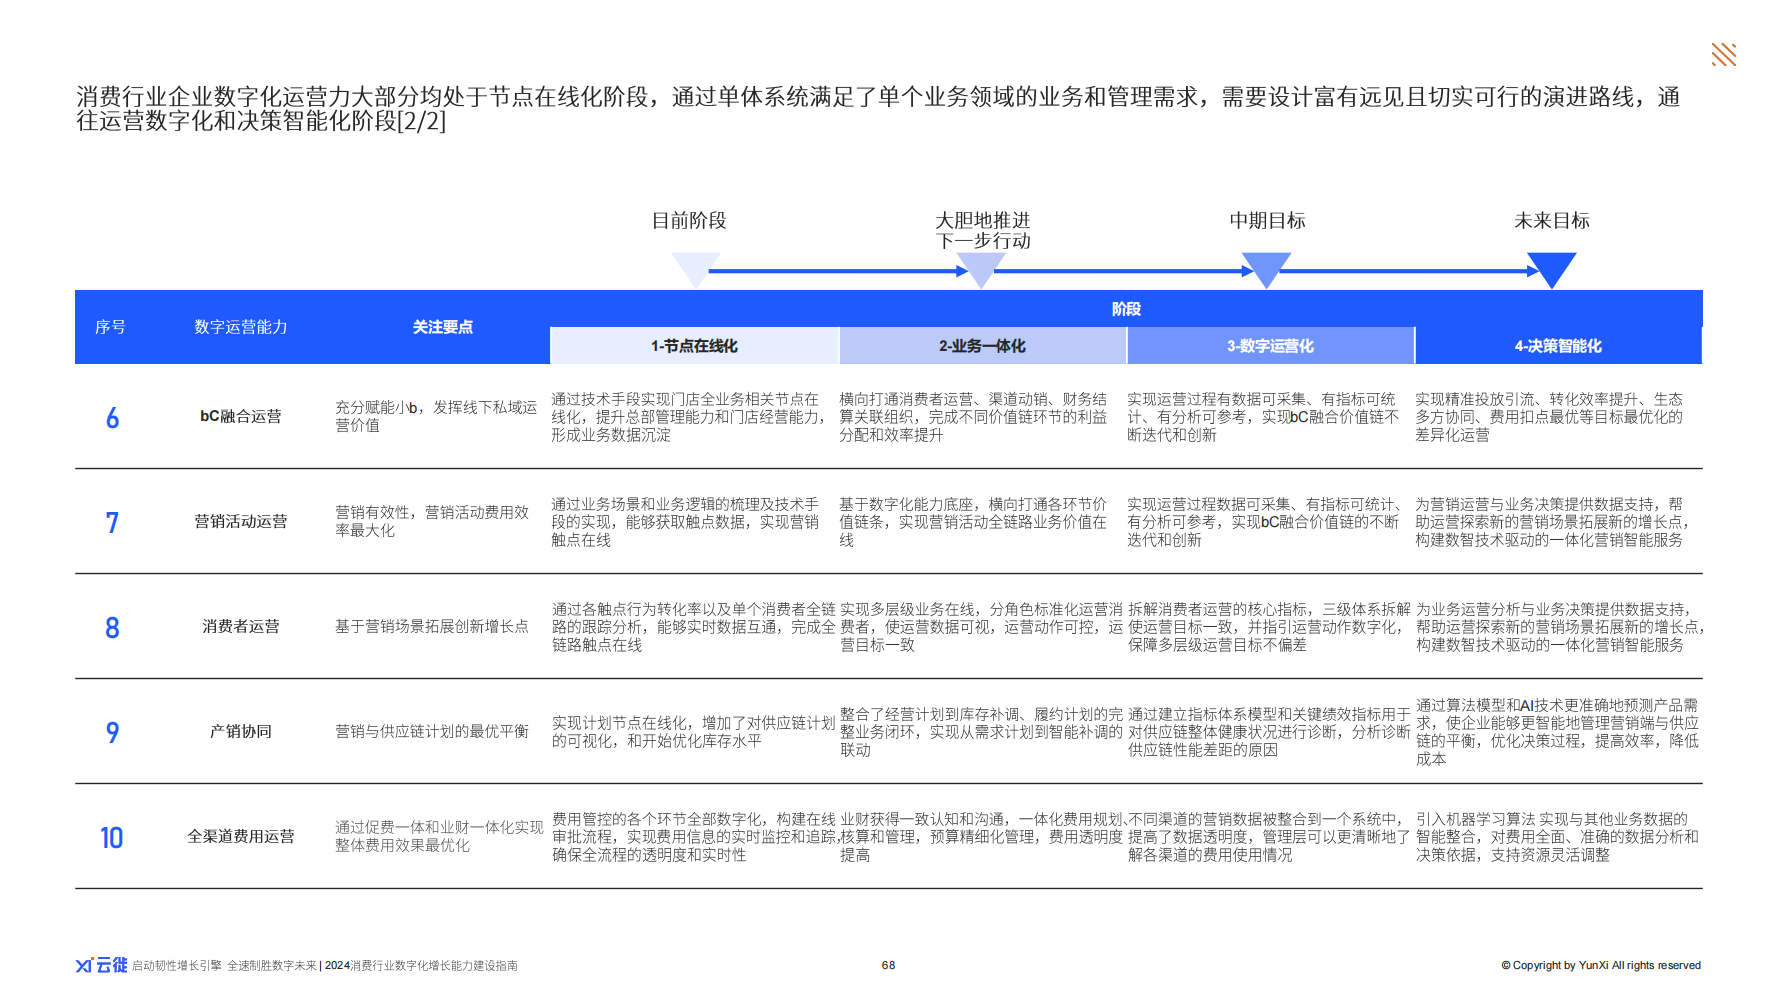This screenshot has width=1778, height=1000.
Task: Click the 全渠道费用运营 row label
Action: click(x=240, y=836)
